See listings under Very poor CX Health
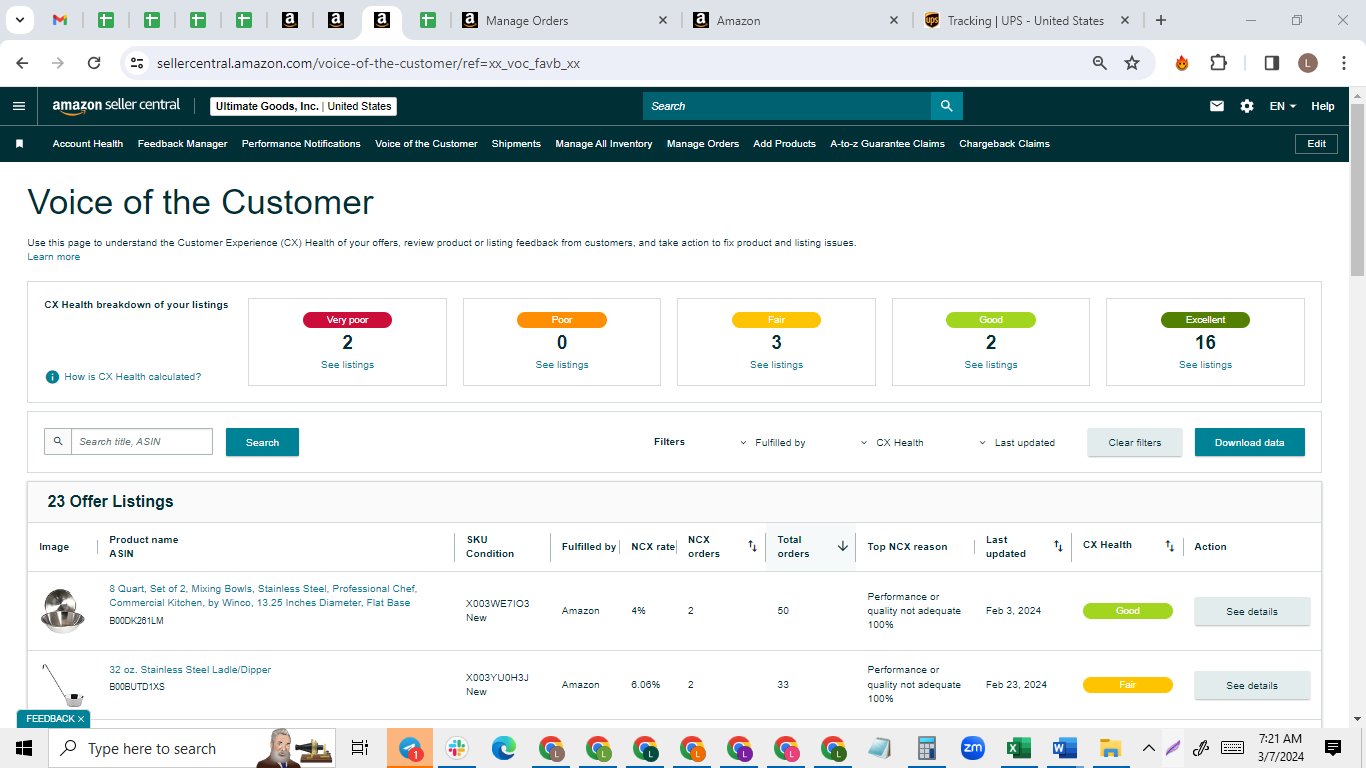 click(347, 365)
